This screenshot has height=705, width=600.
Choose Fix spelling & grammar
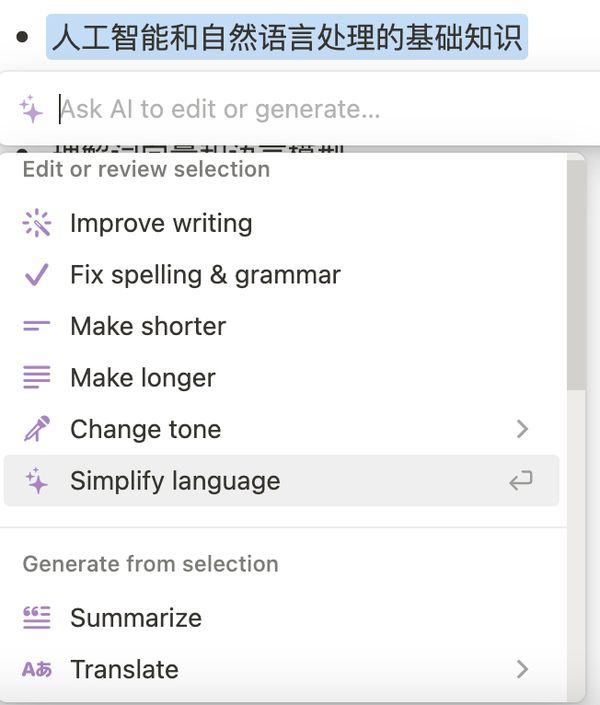pos(205,275)
